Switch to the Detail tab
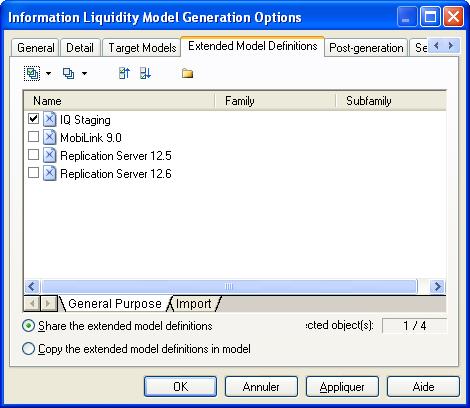 coord(80,48)
